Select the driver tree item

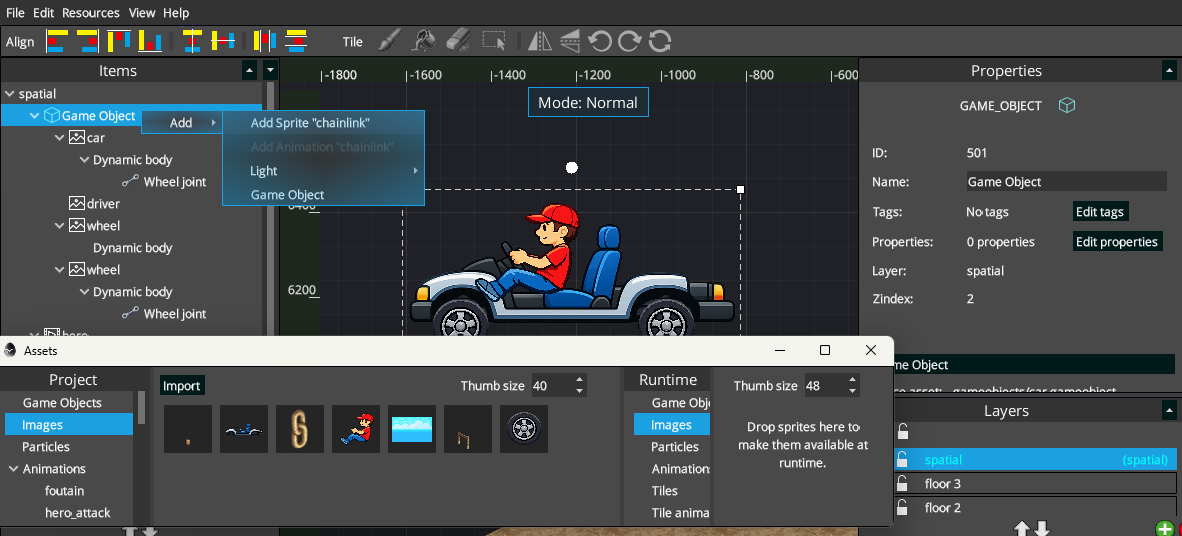tap(103, 204)
